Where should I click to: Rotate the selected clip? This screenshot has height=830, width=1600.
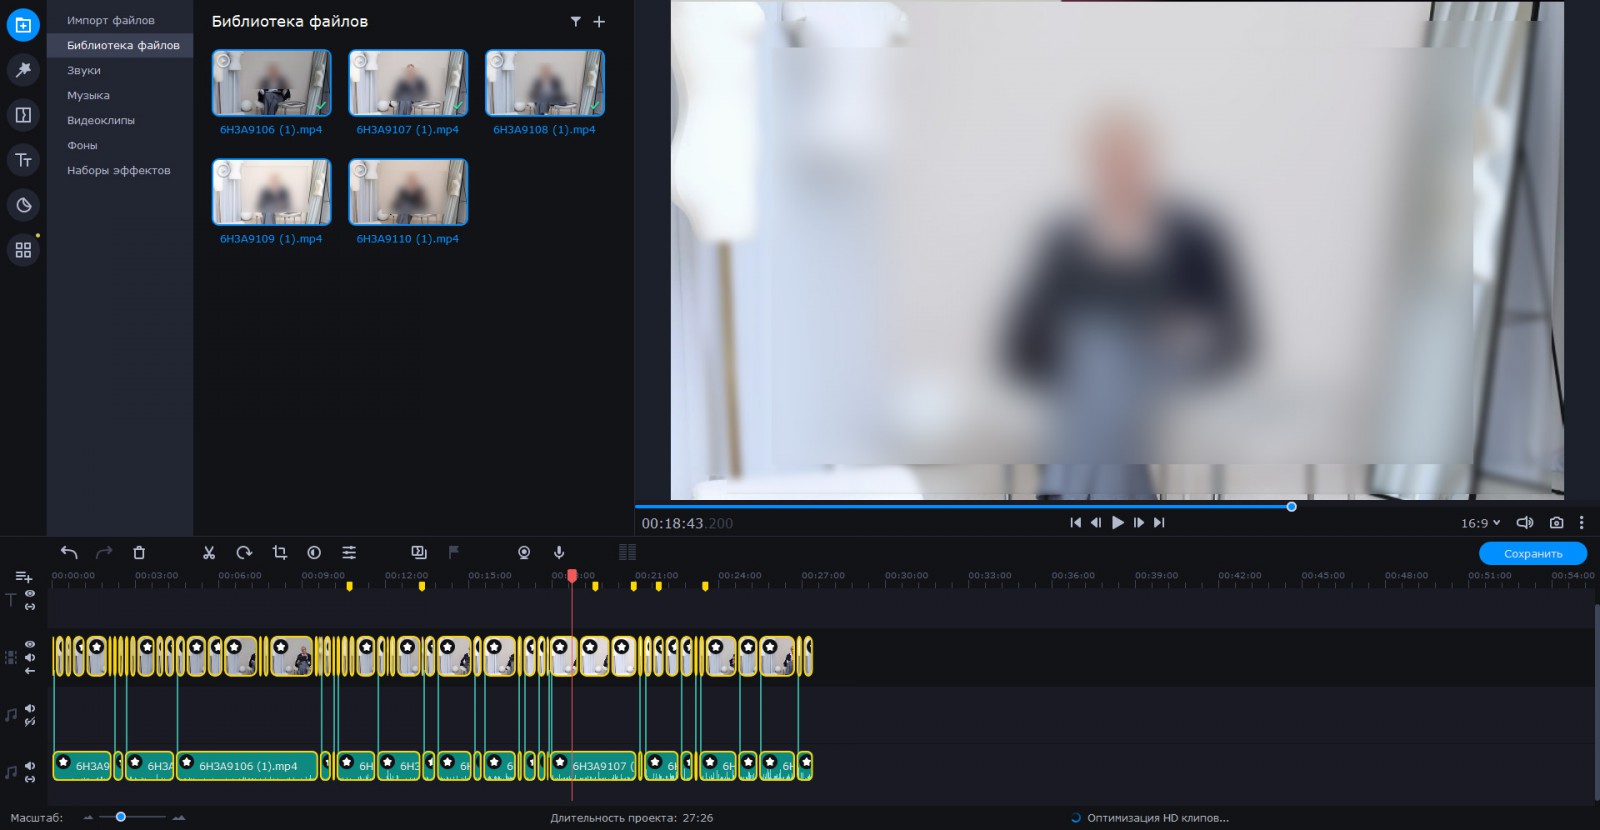(244, 552)
